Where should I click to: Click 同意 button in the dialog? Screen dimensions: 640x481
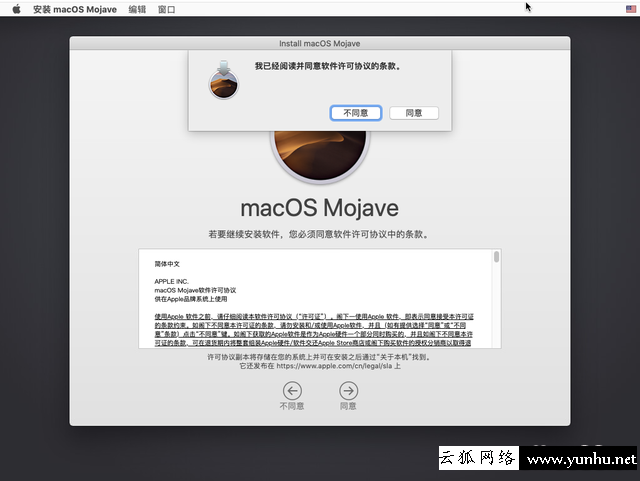pyautogui.click(x=414, y=113)
